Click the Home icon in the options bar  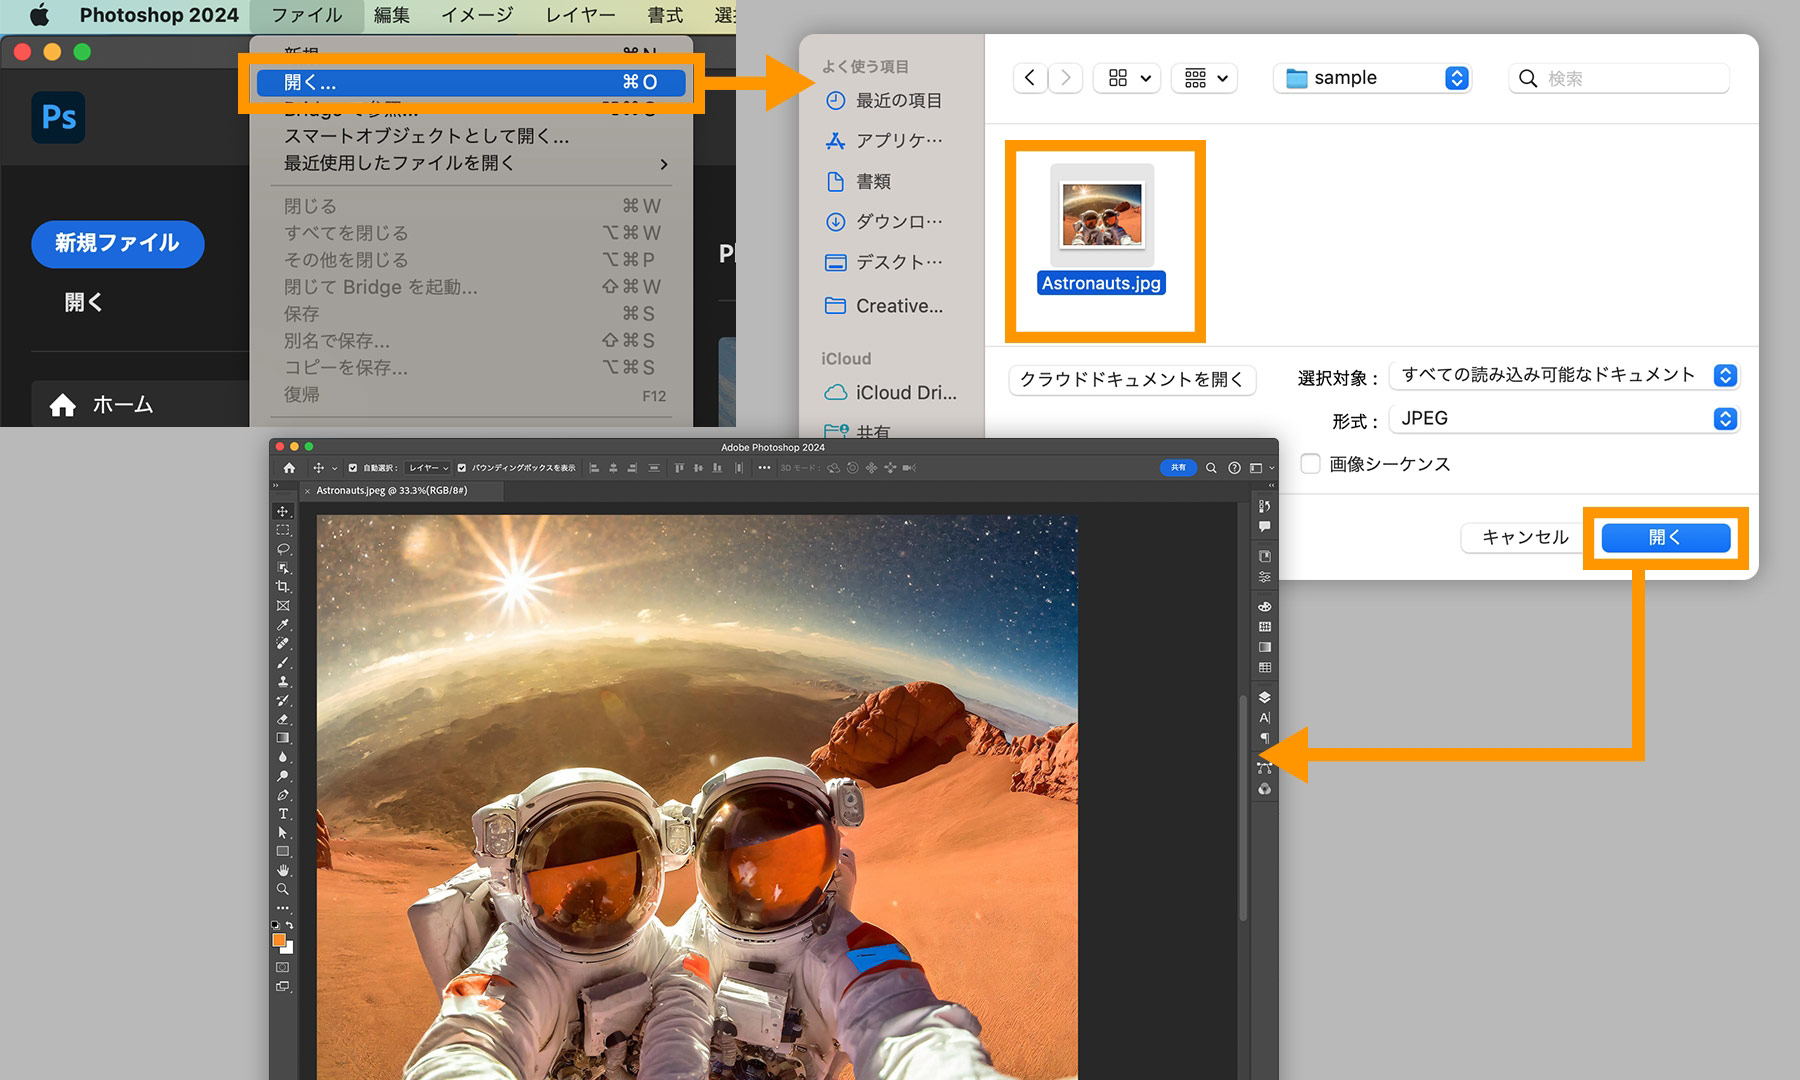290,468
